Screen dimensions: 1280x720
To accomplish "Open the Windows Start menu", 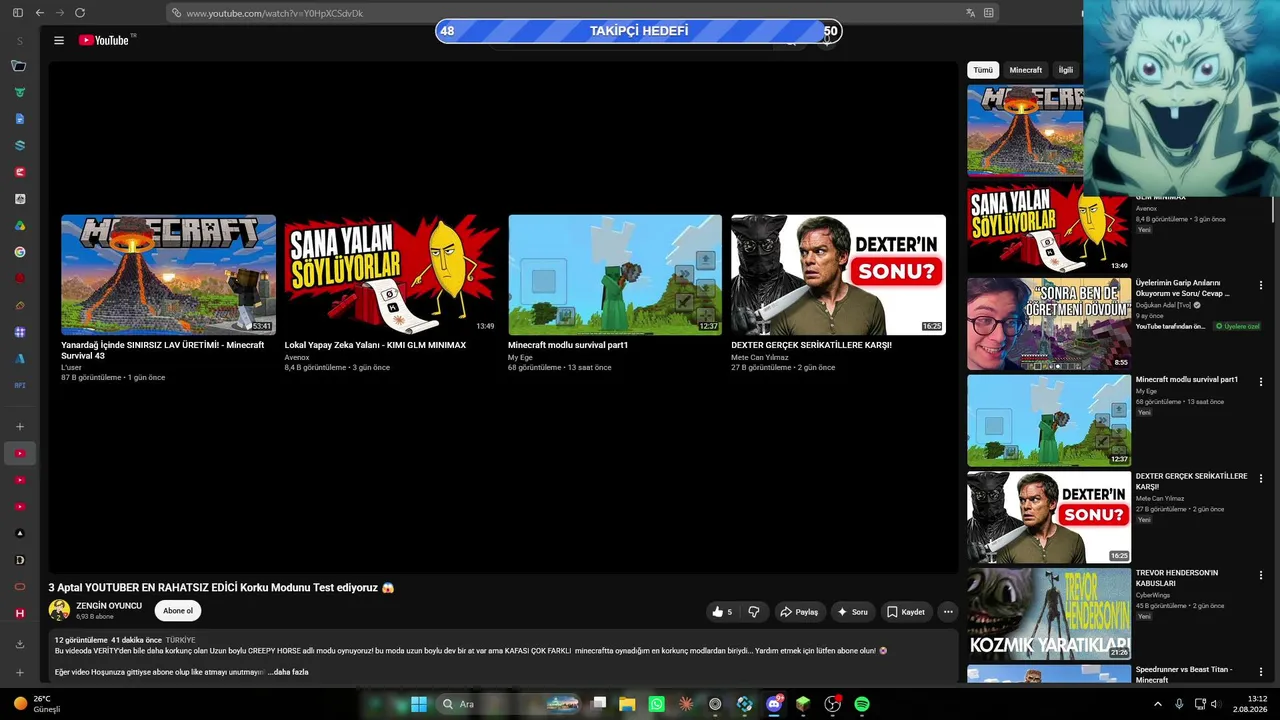I will tap(419, 704).
